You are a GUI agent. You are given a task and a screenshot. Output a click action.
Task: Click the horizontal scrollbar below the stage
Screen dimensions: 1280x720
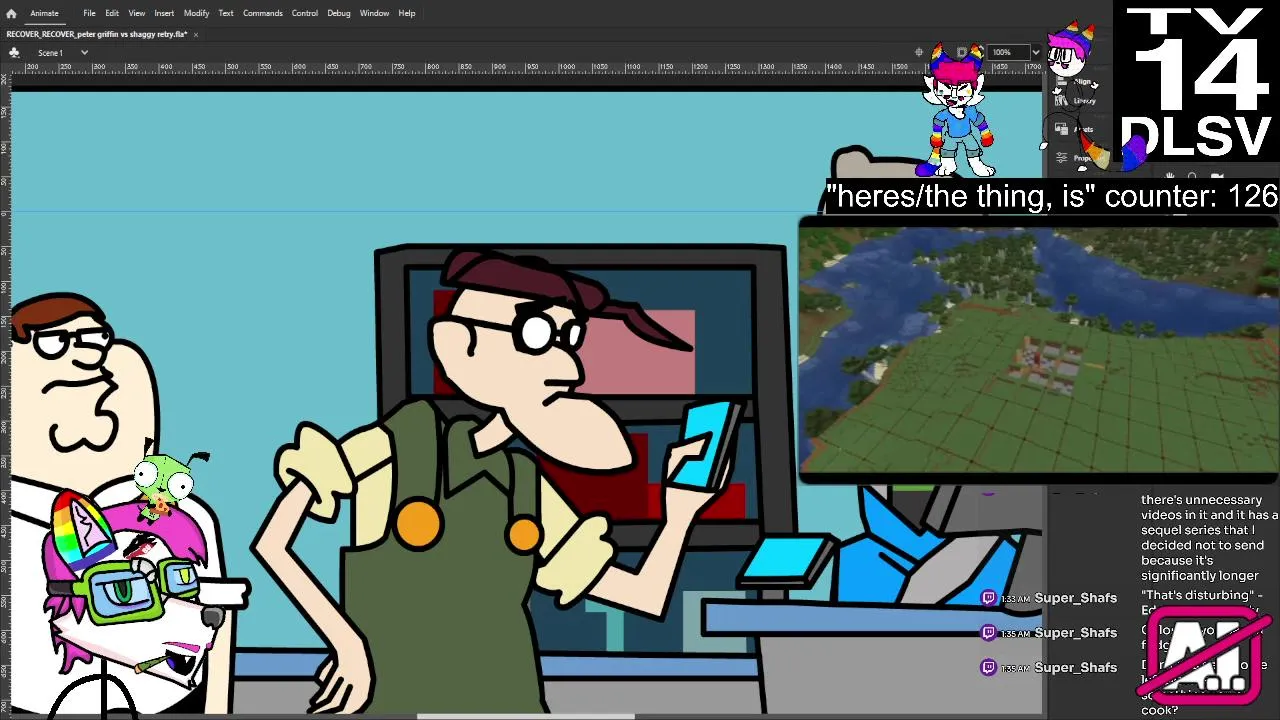[525, 716]
